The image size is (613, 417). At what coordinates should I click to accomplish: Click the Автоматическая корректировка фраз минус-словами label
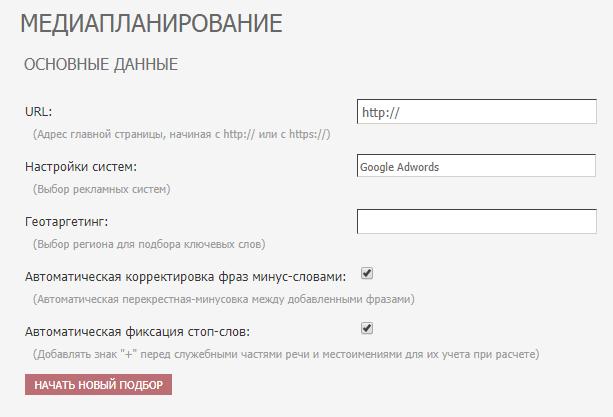186,277
